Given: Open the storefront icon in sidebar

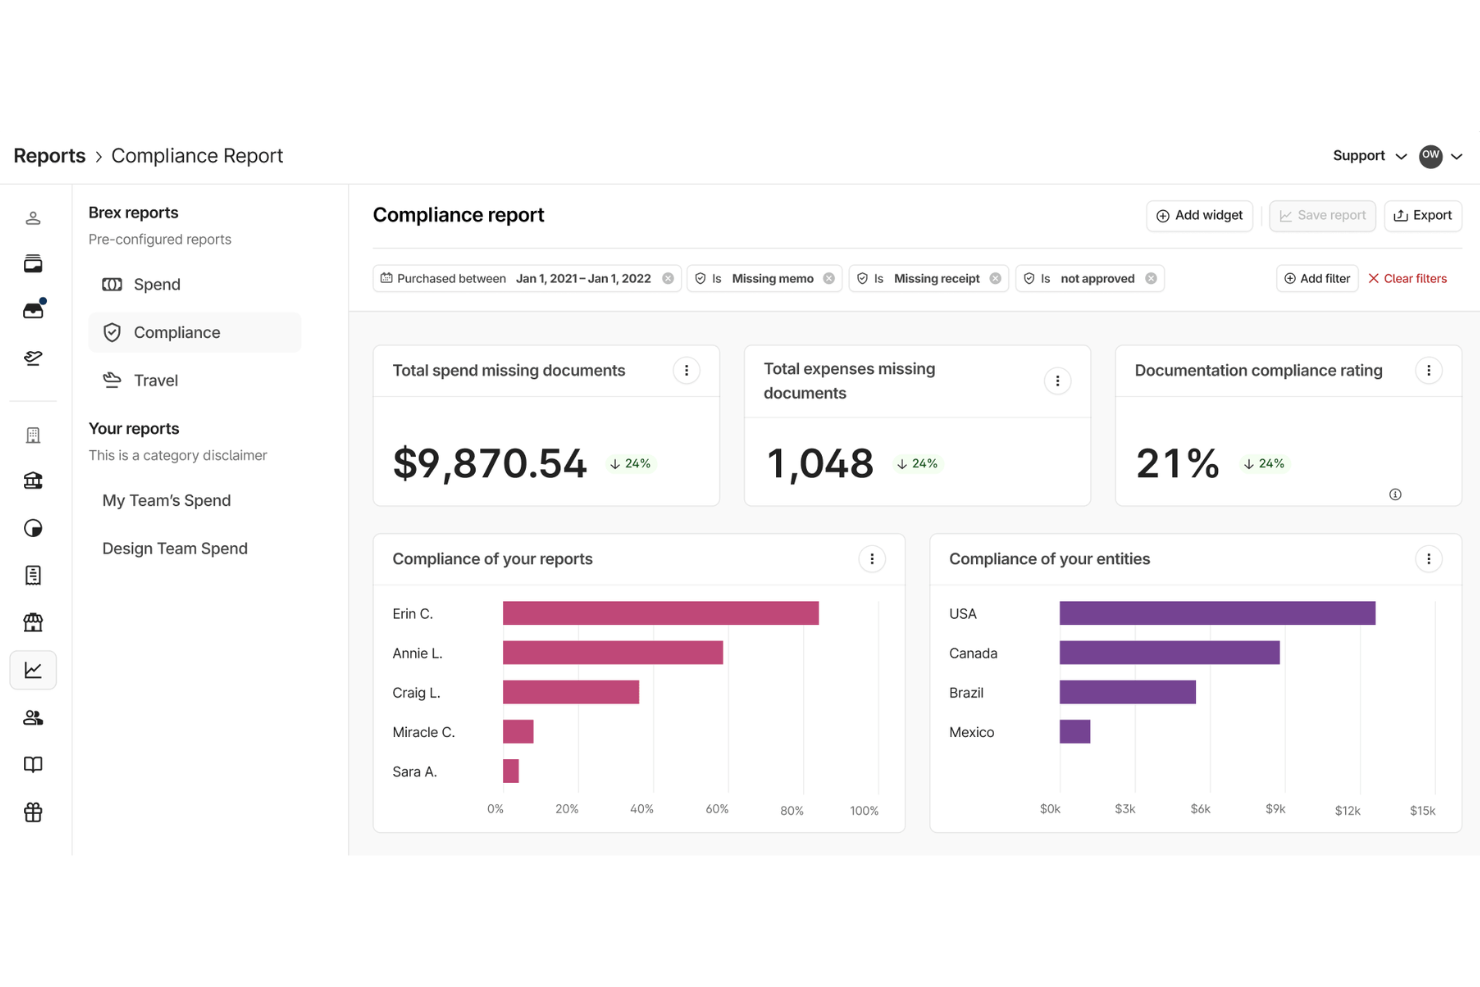Looking at the screenshot, I should (33, 622).
